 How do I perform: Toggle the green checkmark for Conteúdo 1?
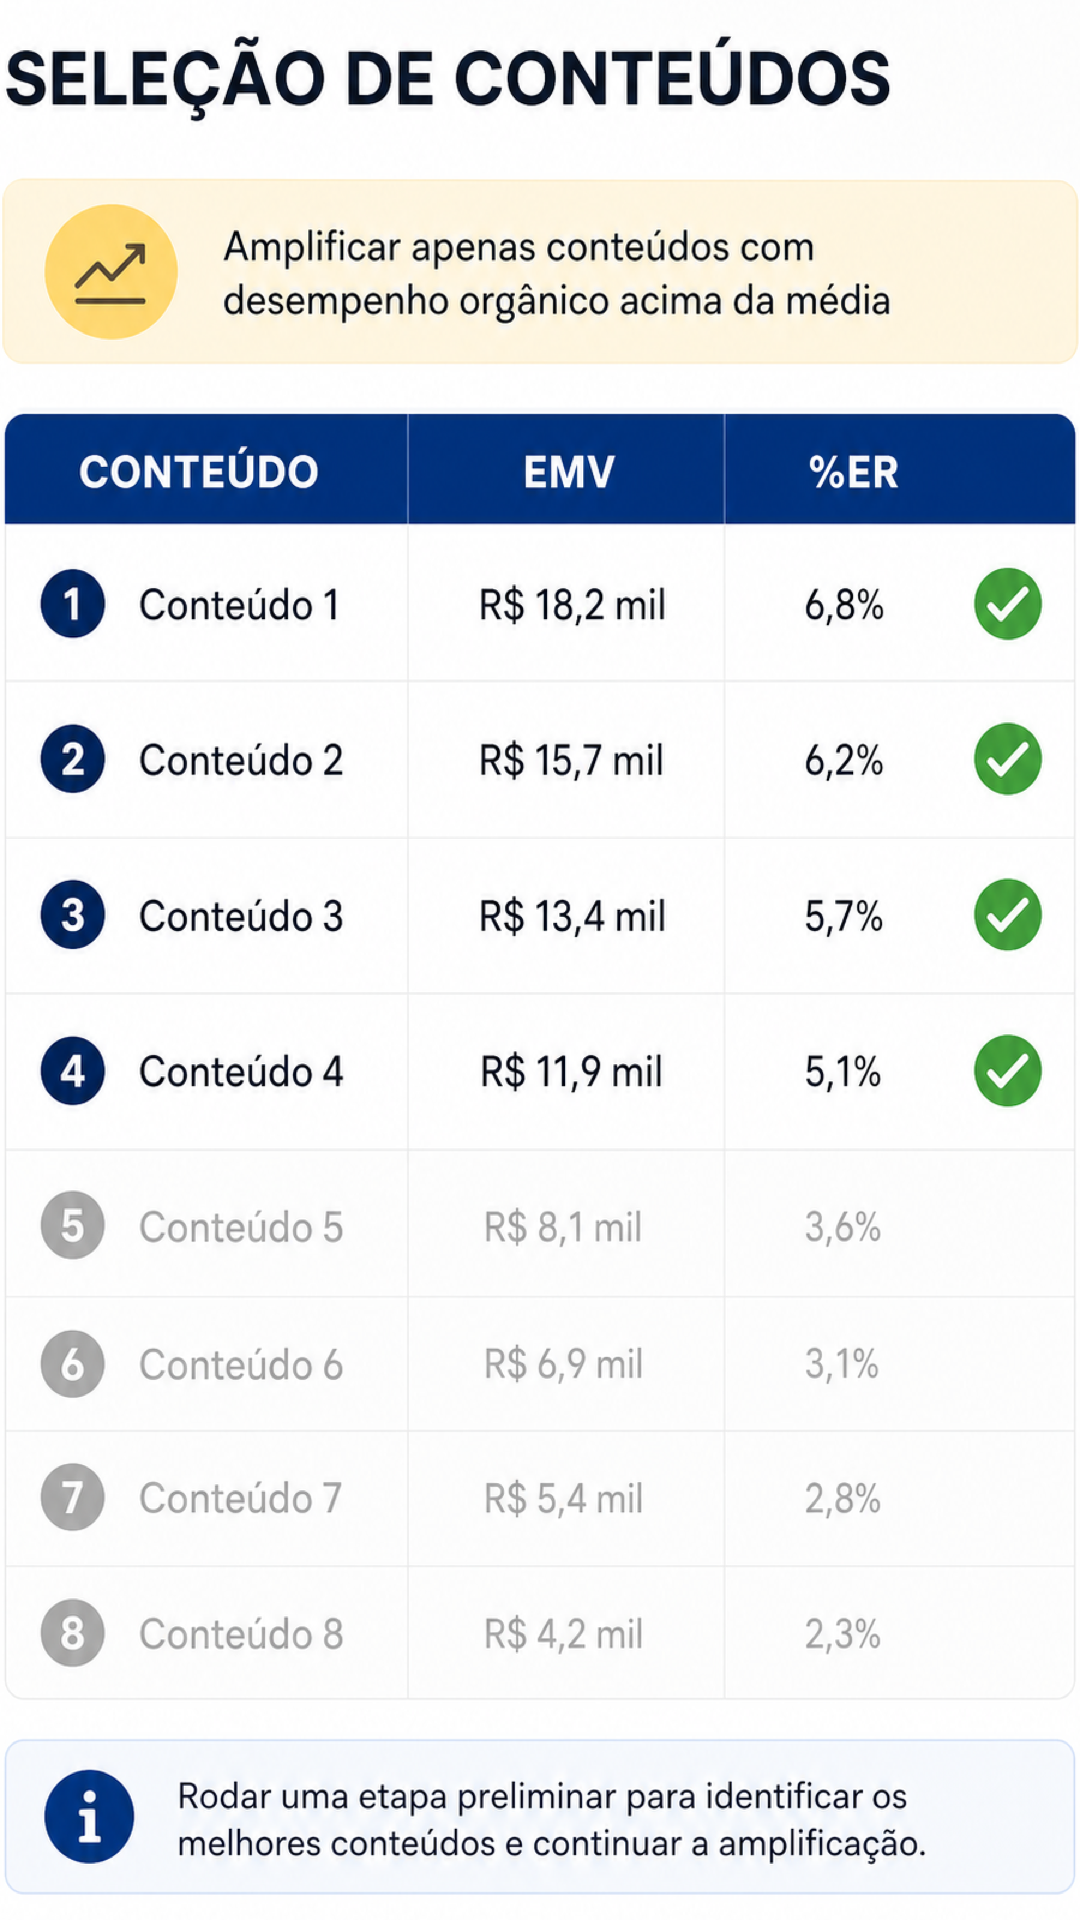[1008, 604]
